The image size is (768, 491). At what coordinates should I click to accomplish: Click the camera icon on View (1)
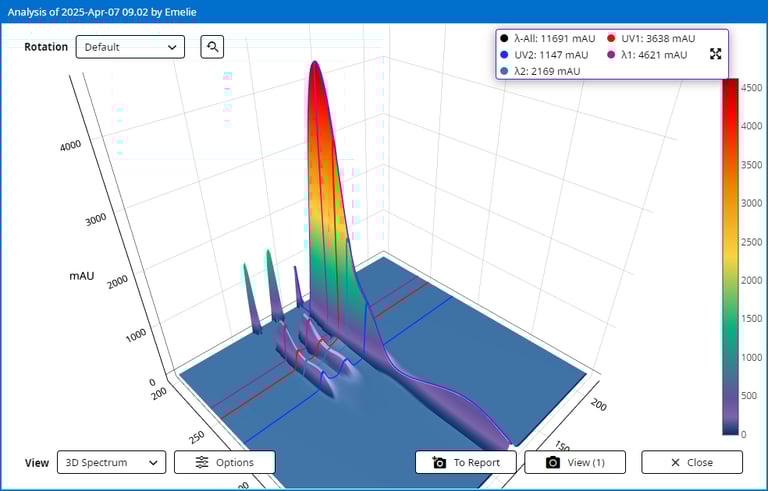click(552, 462)
